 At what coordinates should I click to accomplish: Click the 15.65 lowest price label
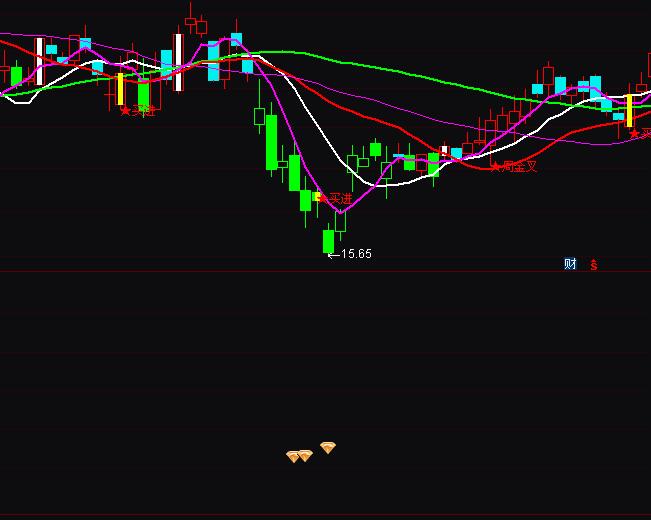pos(350,254)
